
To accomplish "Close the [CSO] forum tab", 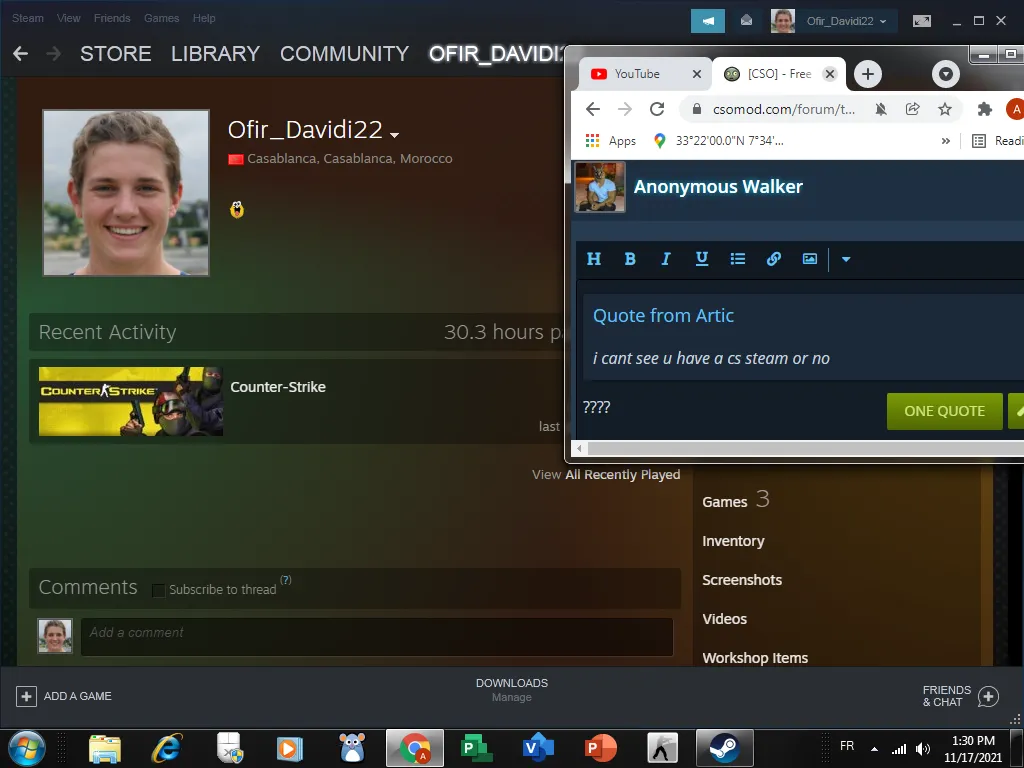I will (829, 74).
